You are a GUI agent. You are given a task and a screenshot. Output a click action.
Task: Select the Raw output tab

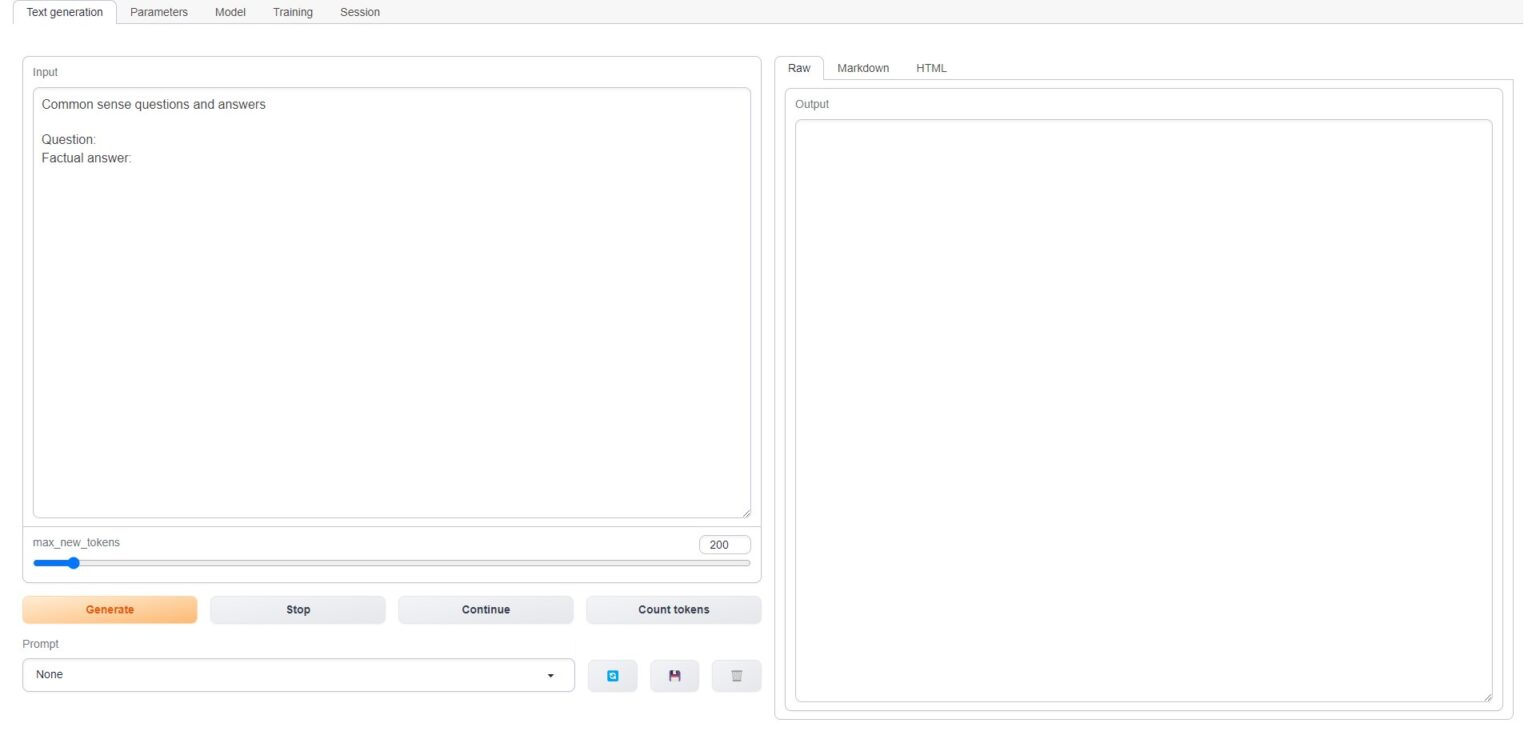tap(799, 68)
